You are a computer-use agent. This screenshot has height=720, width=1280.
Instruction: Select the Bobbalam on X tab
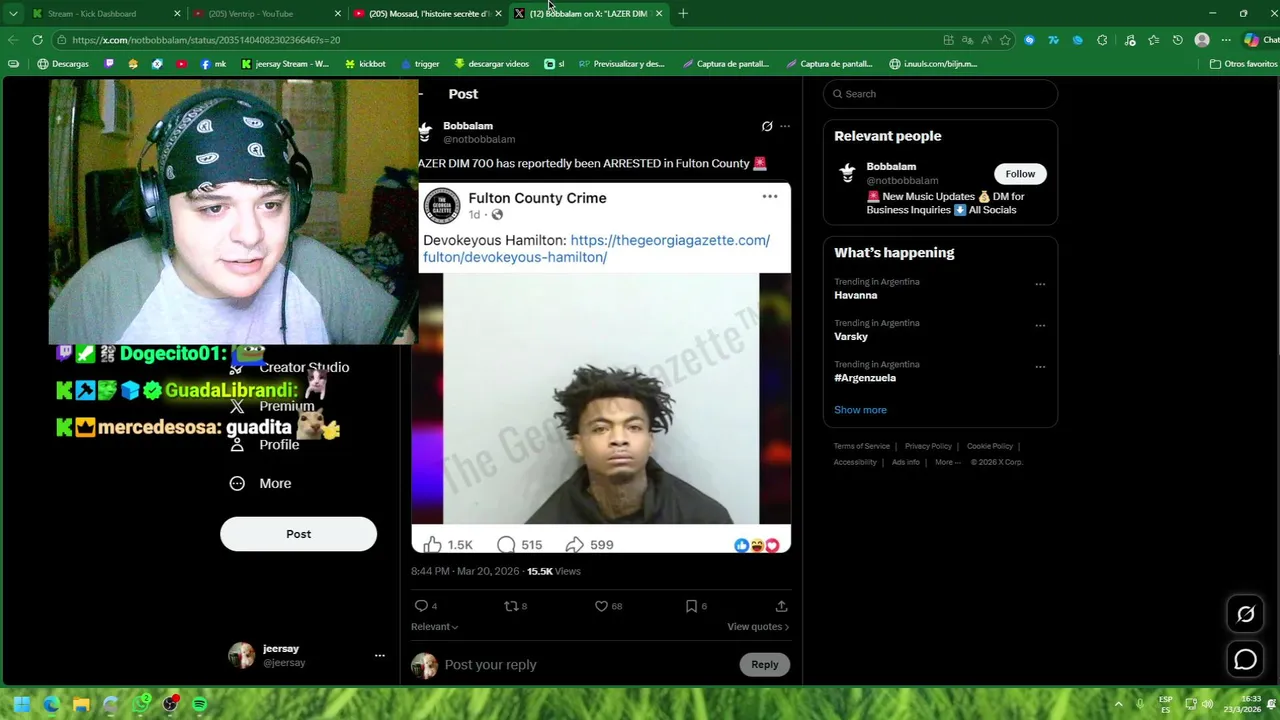click(x=588, y=14)
